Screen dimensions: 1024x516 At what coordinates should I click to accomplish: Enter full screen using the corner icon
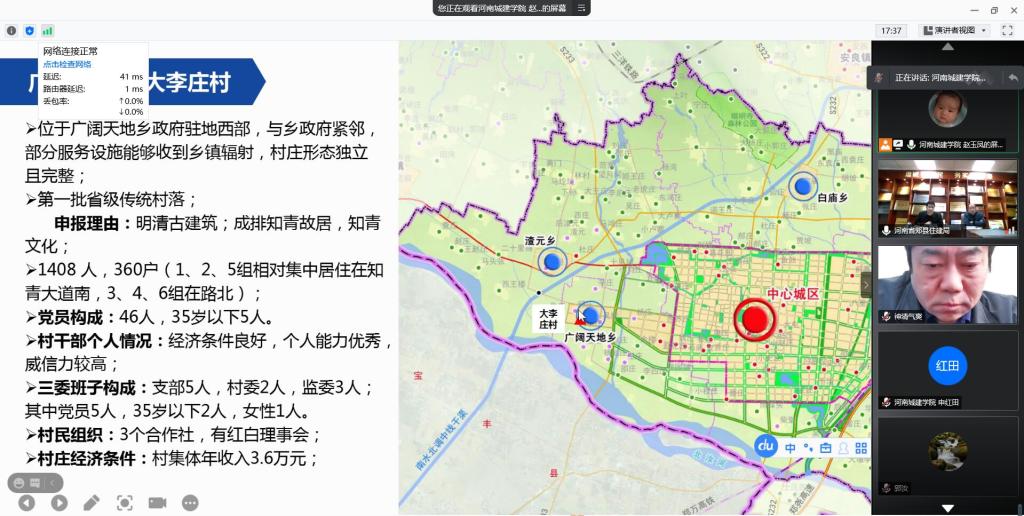[1007, 31]
